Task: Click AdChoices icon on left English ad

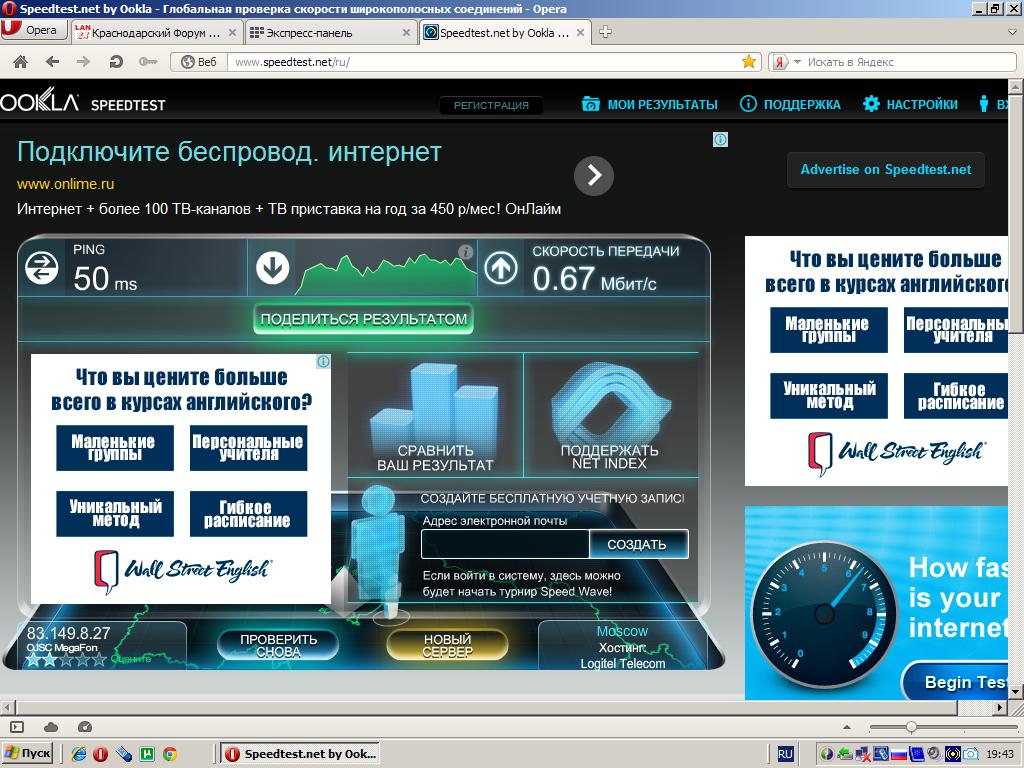Action: (x=323, y=362)
